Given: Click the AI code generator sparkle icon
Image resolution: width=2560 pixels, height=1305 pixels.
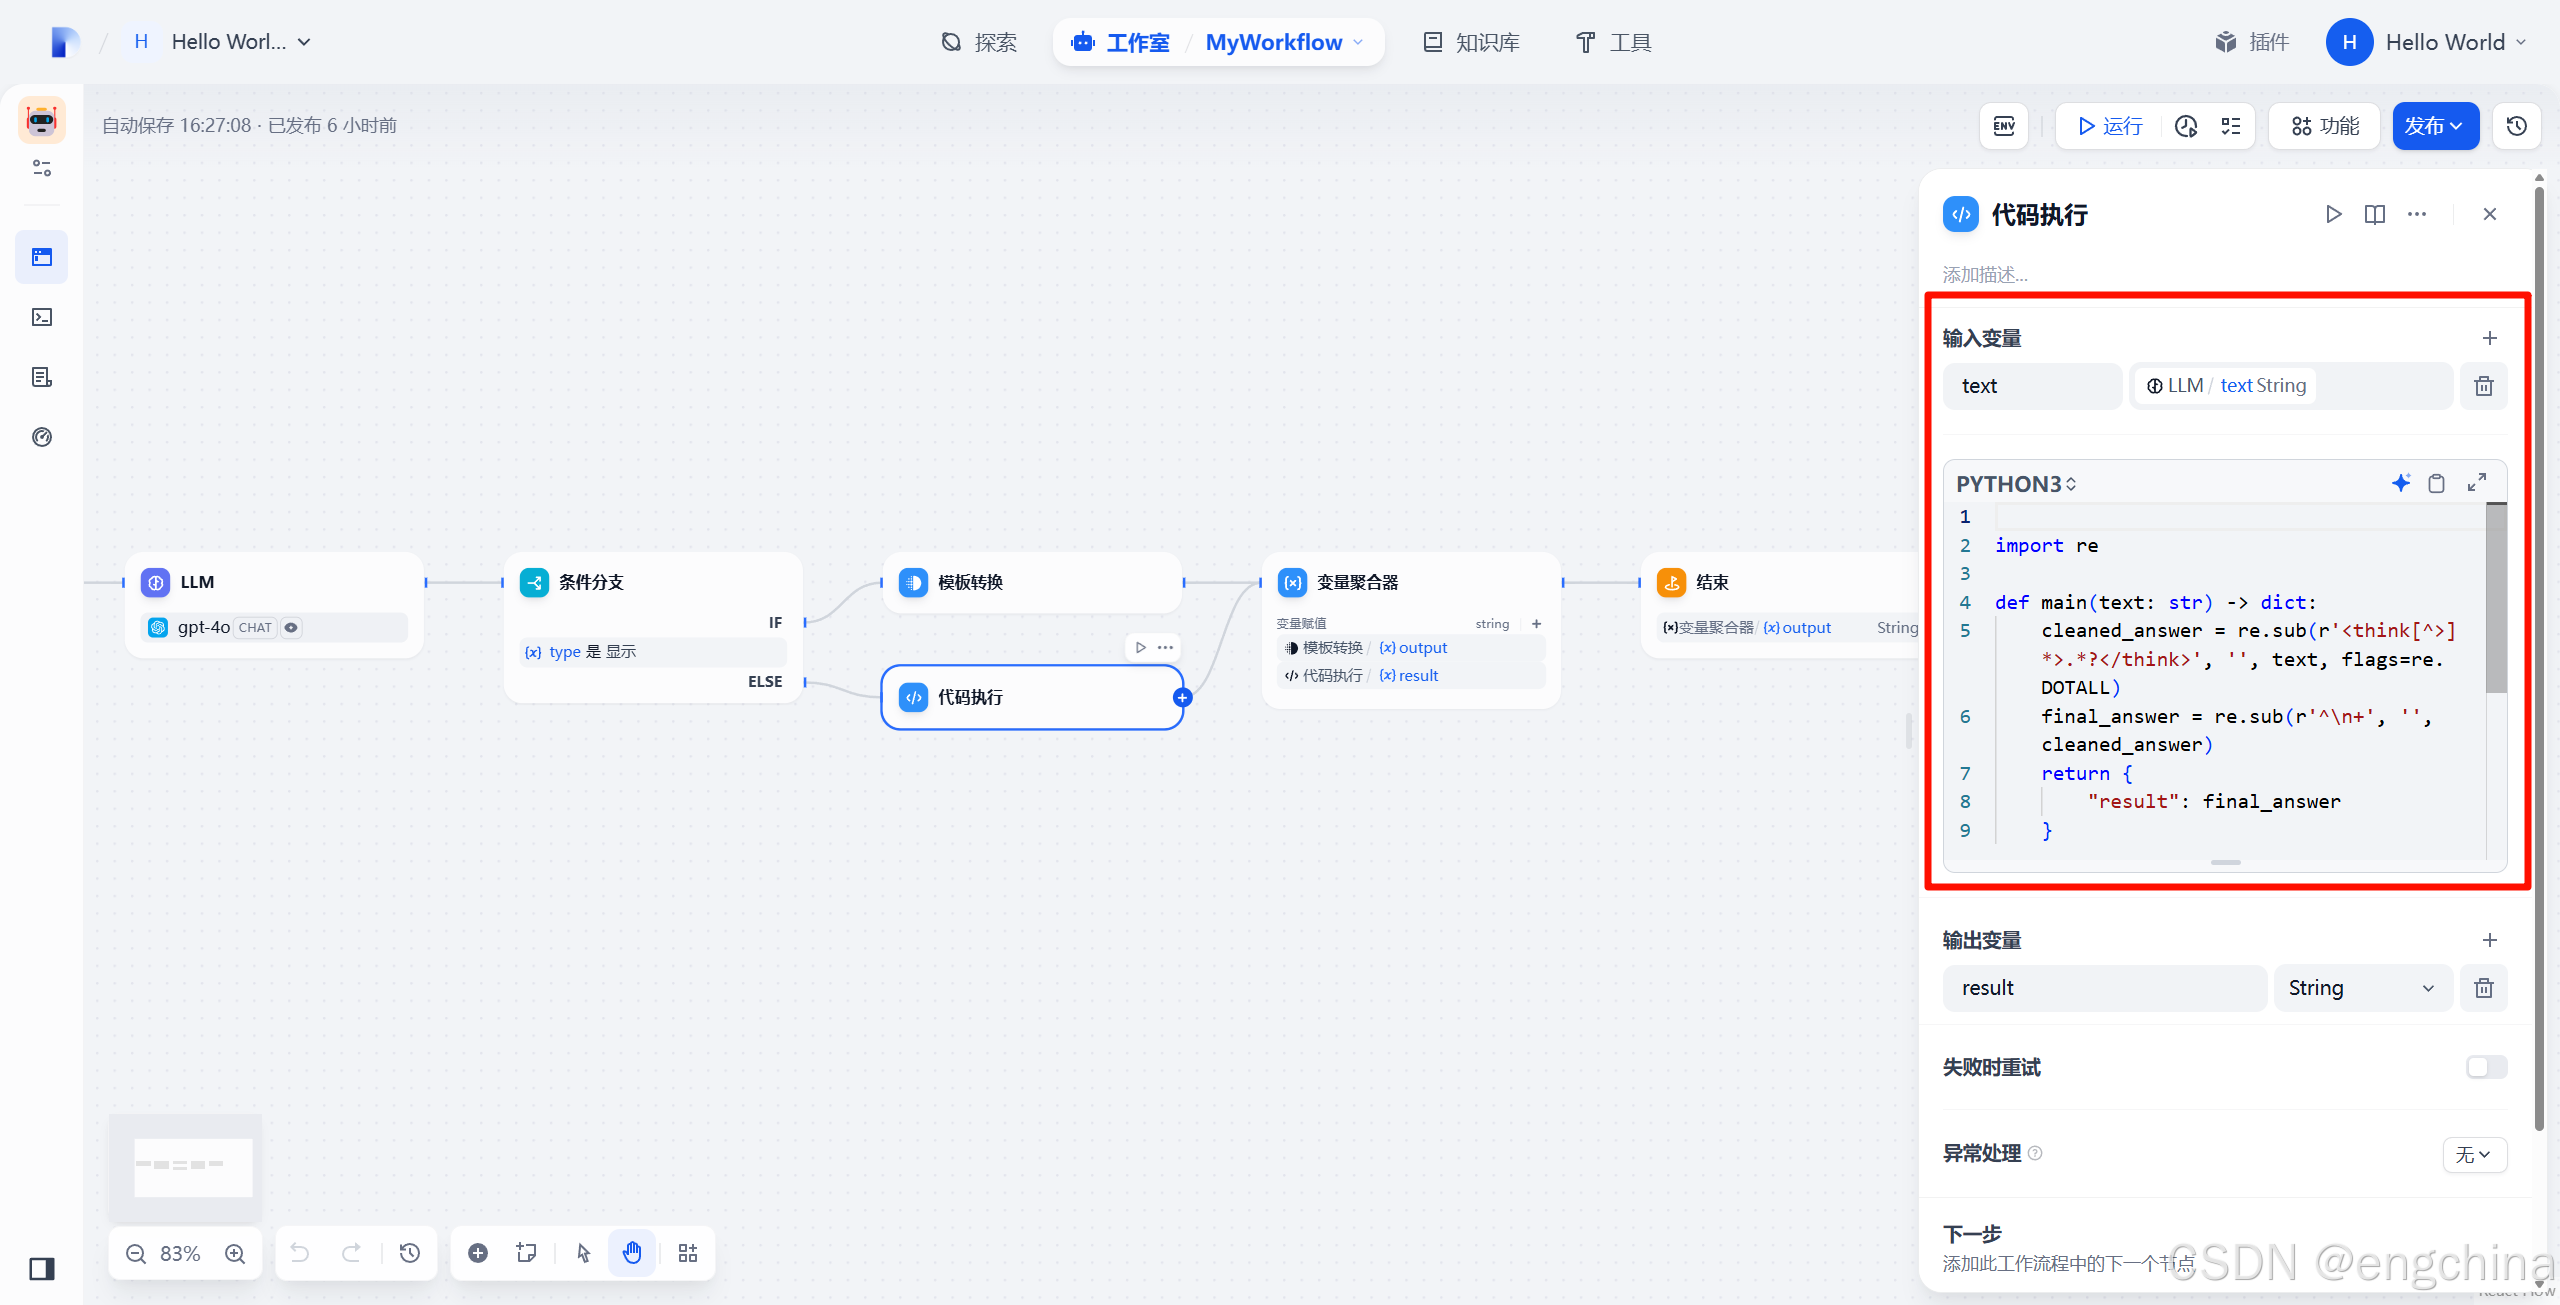Looking at the screenshot, I should click(x=2400, y=483).
